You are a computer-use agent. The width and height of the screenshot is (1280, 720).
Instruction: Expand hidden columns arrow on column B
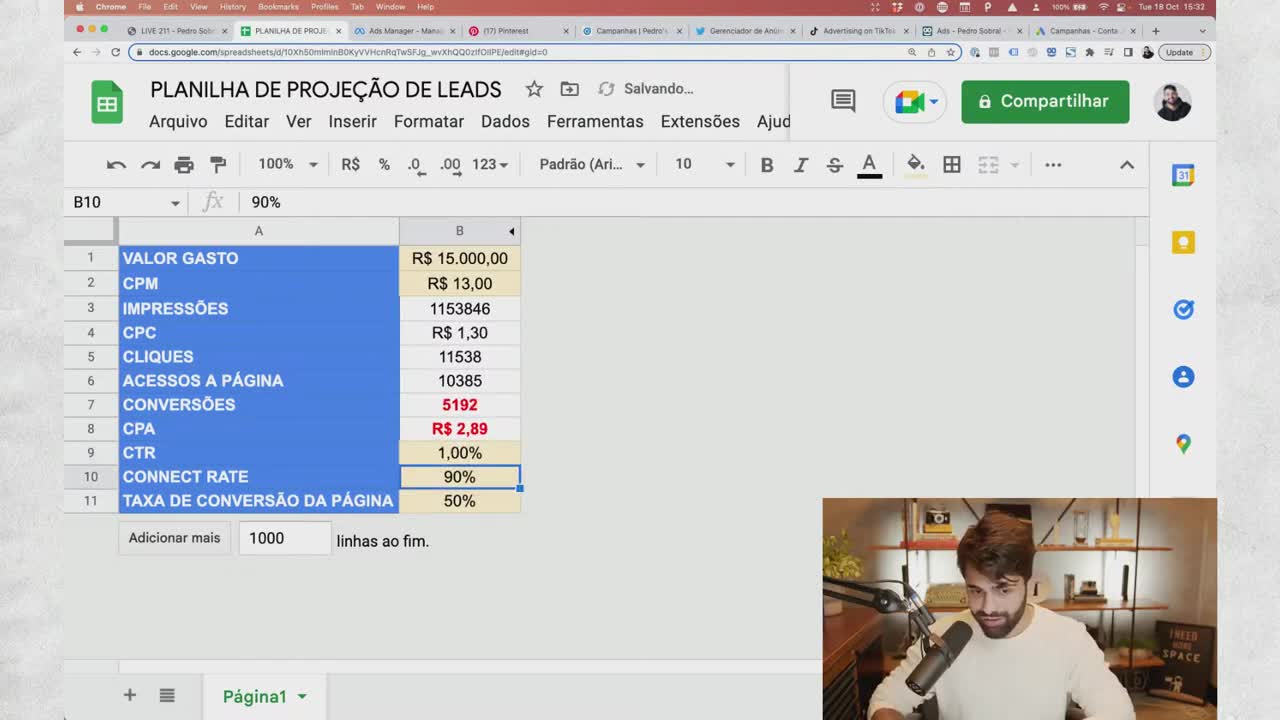[x=511, y=232]
